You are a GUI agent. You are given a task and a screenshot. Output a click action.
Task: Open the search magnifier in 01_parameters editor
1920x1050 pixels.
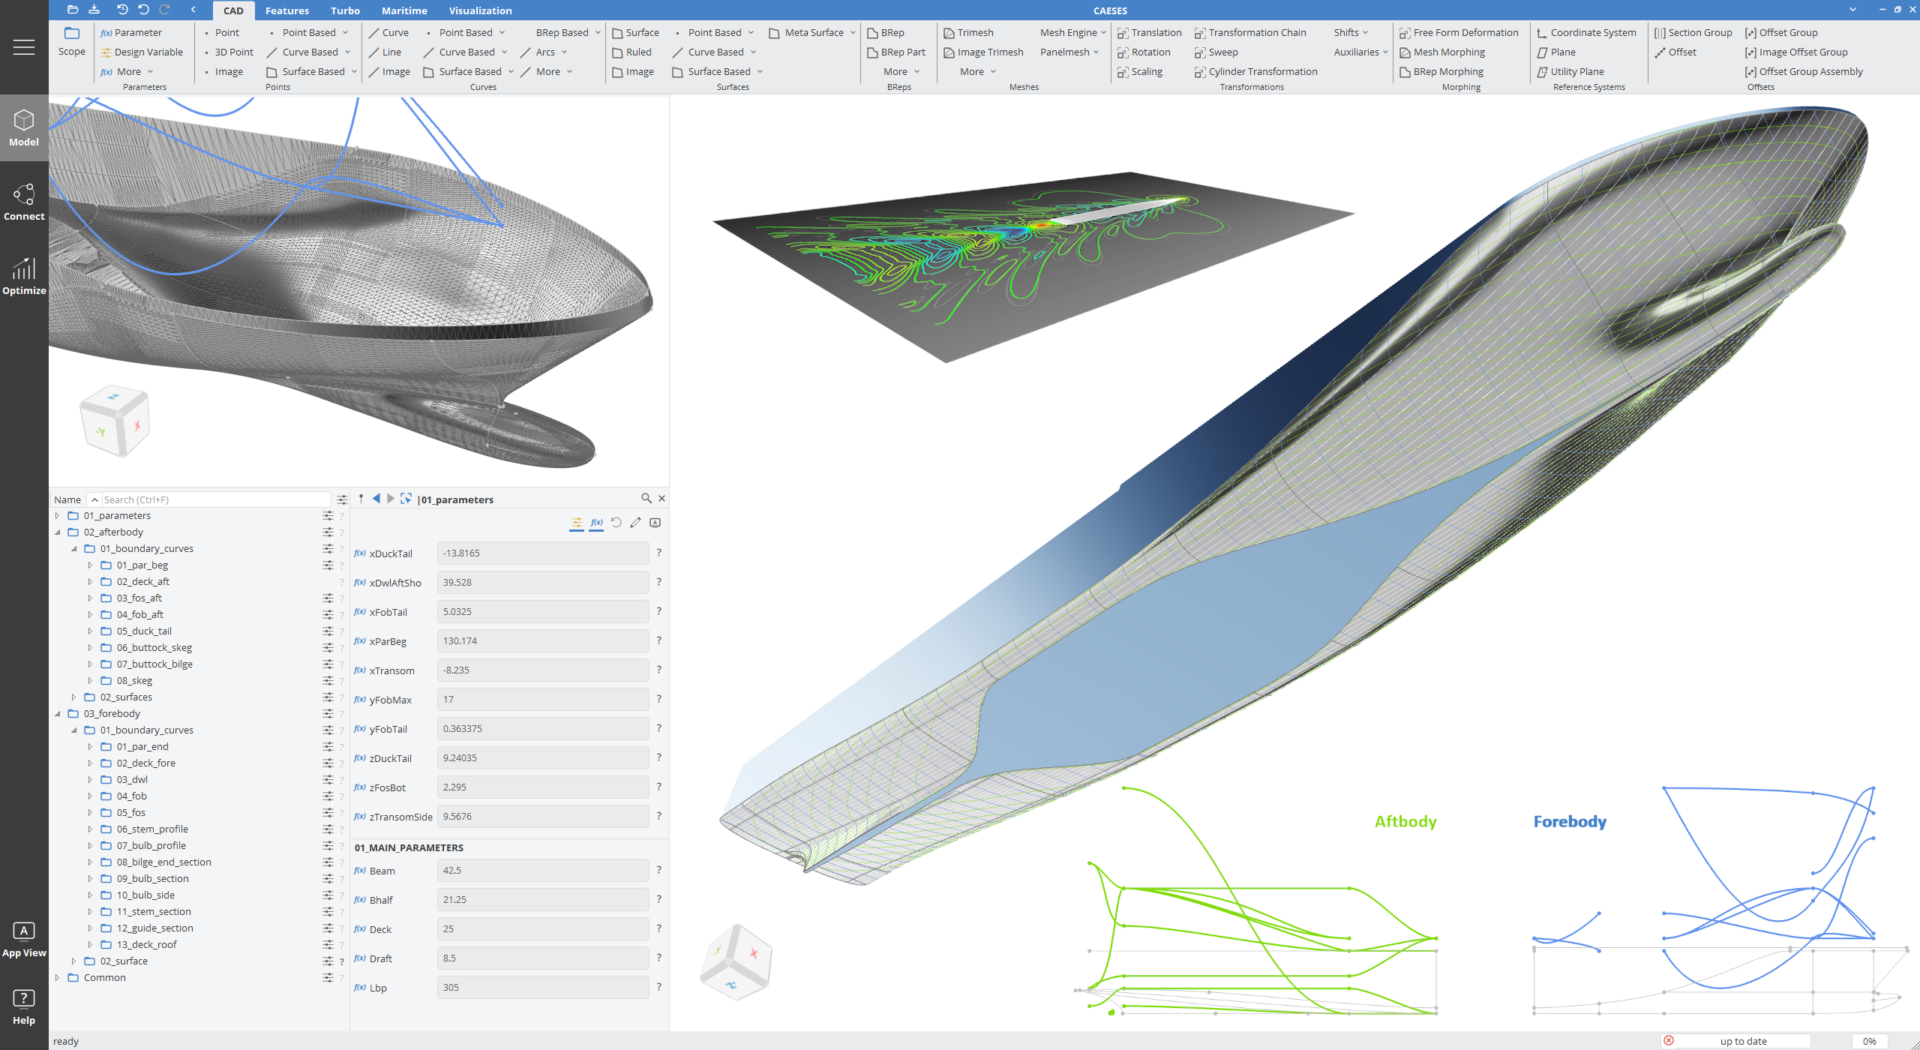646,498
